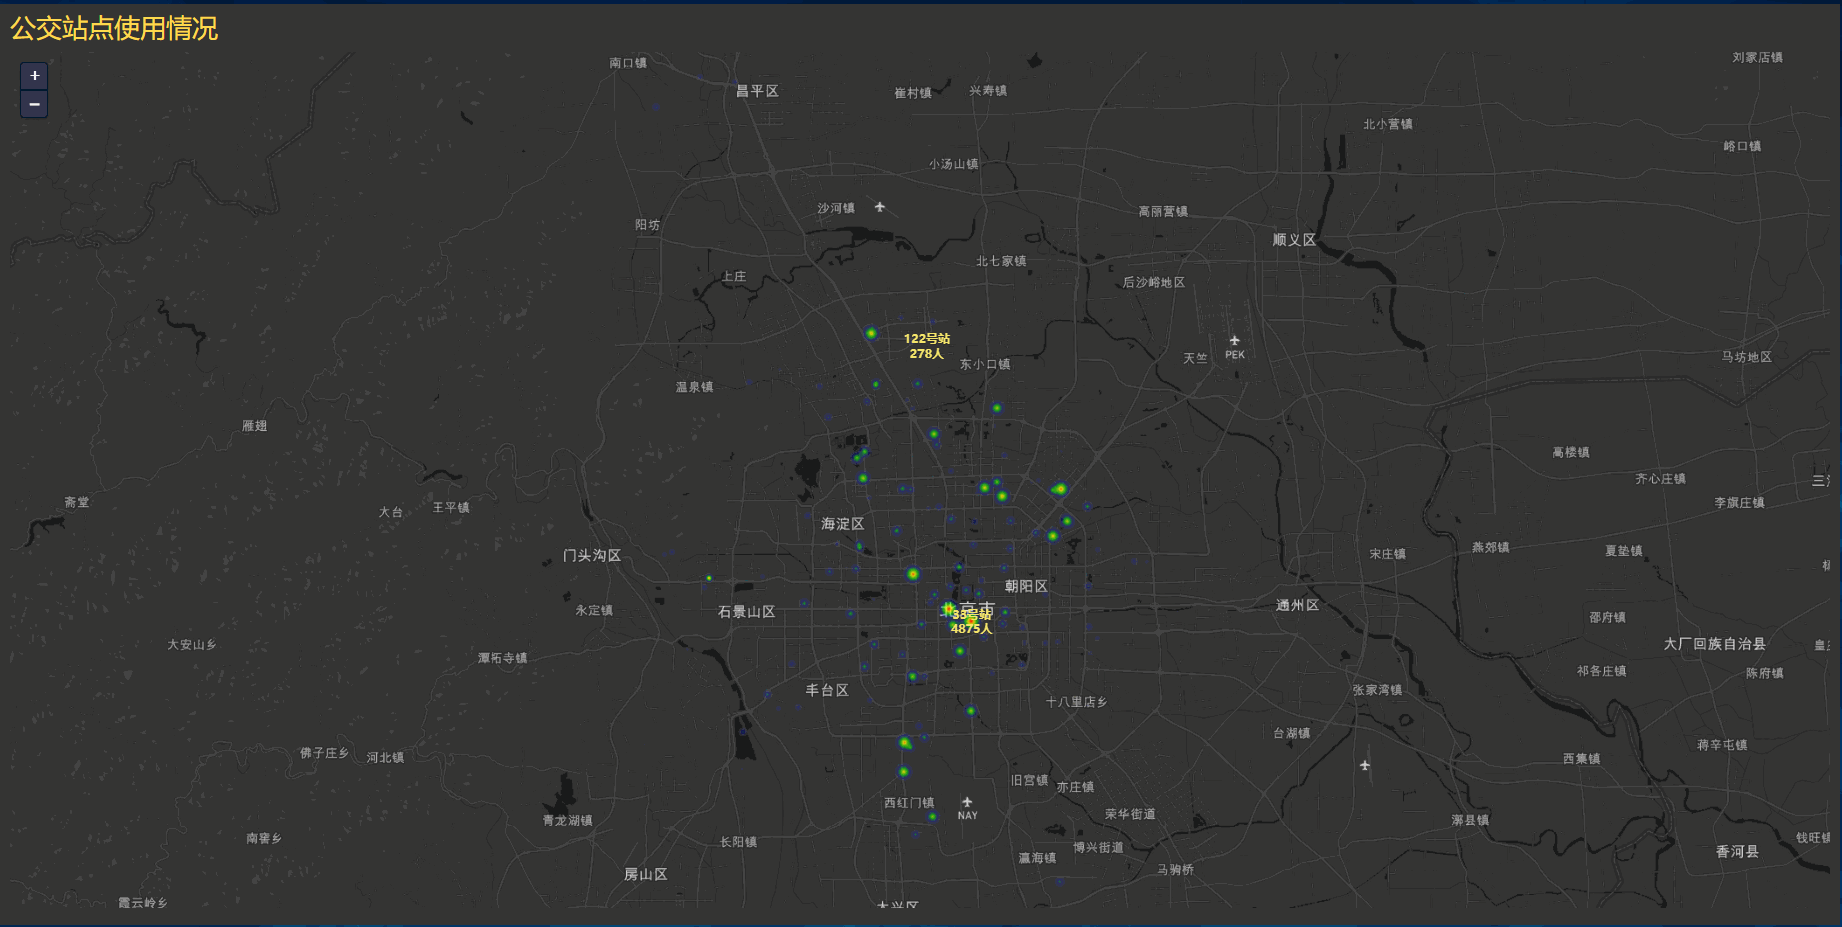Screen dimensions: 1842x927
Task: Click the 朝阳区 district label
Action: click(1026, 586)
